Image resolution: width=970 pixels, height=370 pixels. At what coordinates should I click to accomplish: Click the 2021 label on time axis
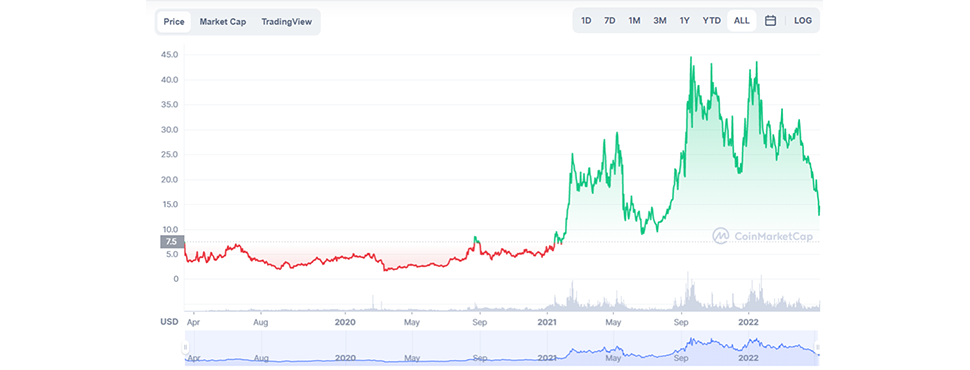point(547,322)
